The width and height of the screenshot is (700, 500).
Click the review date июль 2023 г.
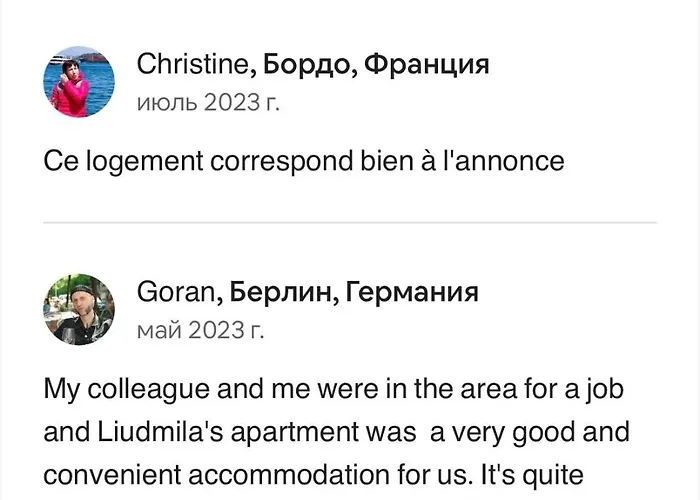click(x=208, y=103)
